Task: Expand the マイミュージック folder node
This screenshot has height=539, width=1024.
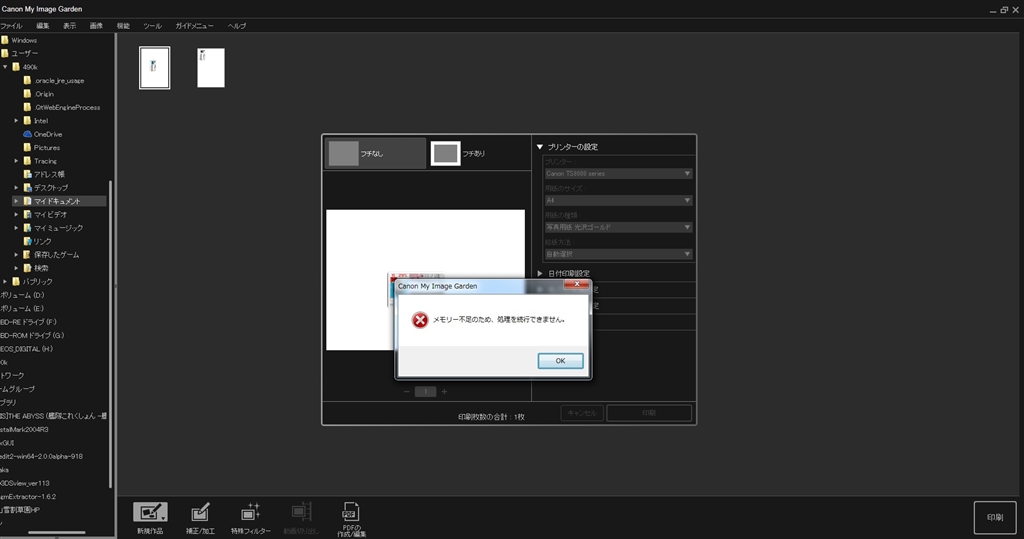Action: 16,228
